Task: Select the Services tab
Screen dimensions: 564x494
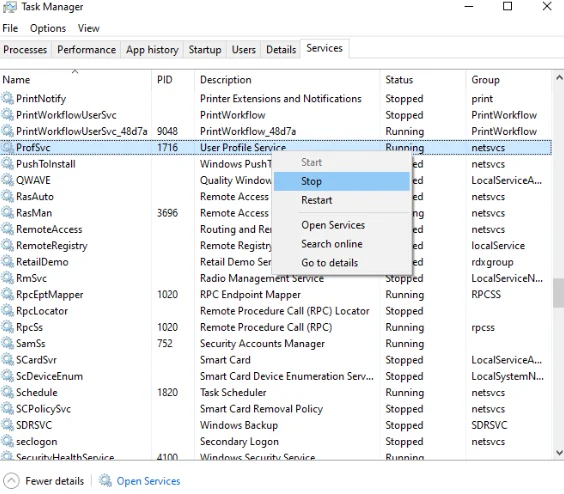Action: (x=324, y=48)
